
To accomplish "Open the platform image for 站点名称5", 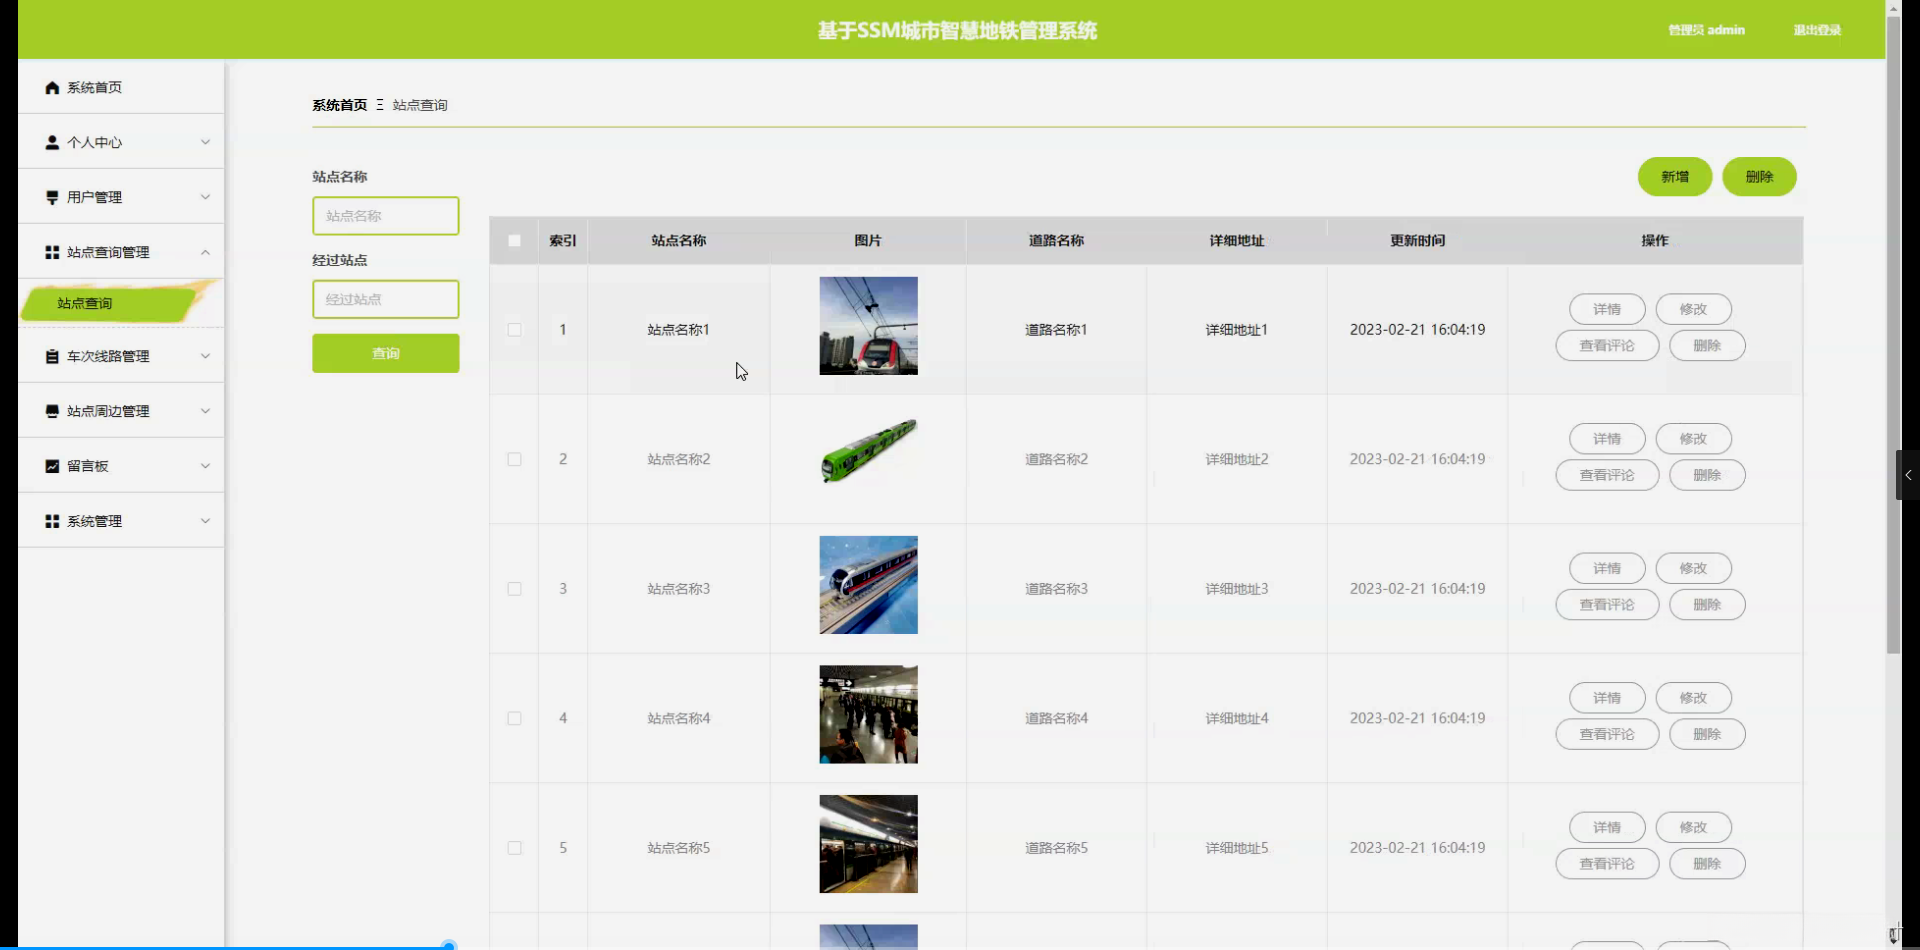I will click(868, 844).
